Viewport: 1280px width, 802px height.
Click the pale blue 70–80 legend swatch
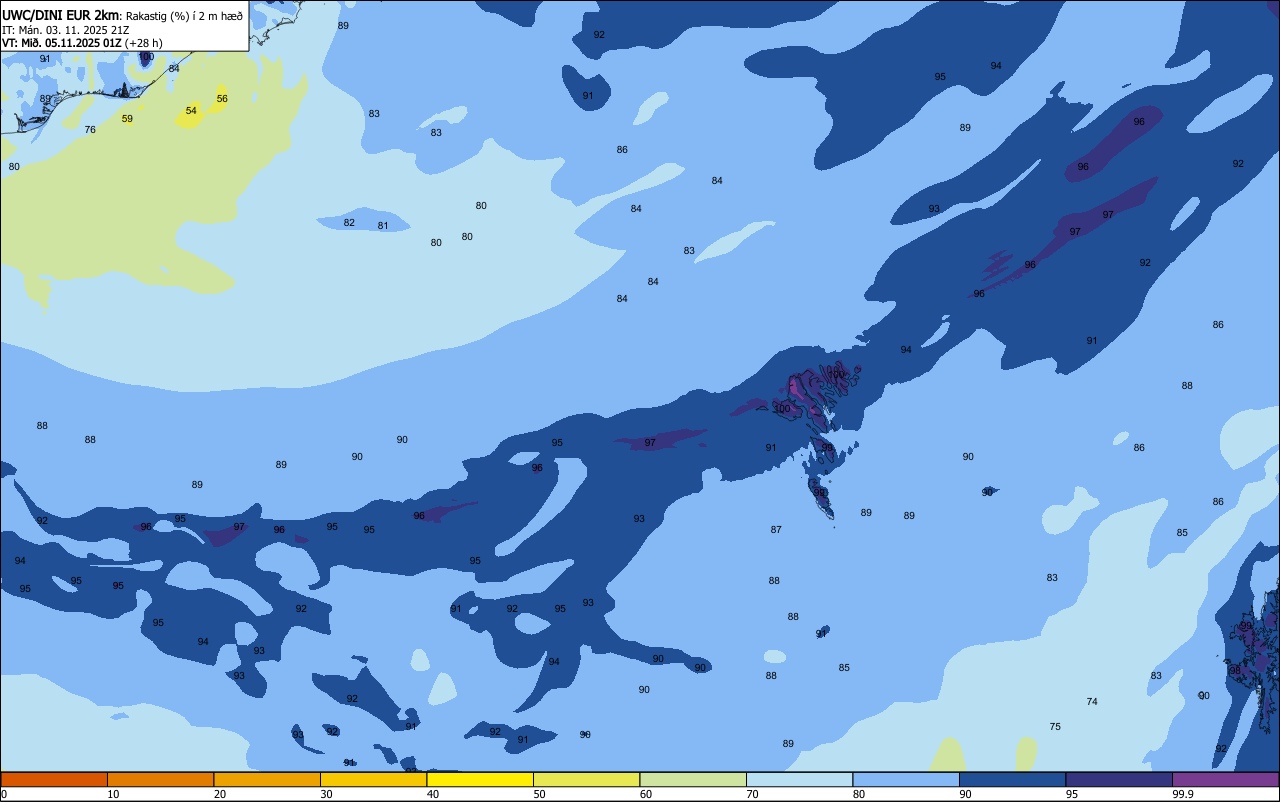(x=799, y=779)
